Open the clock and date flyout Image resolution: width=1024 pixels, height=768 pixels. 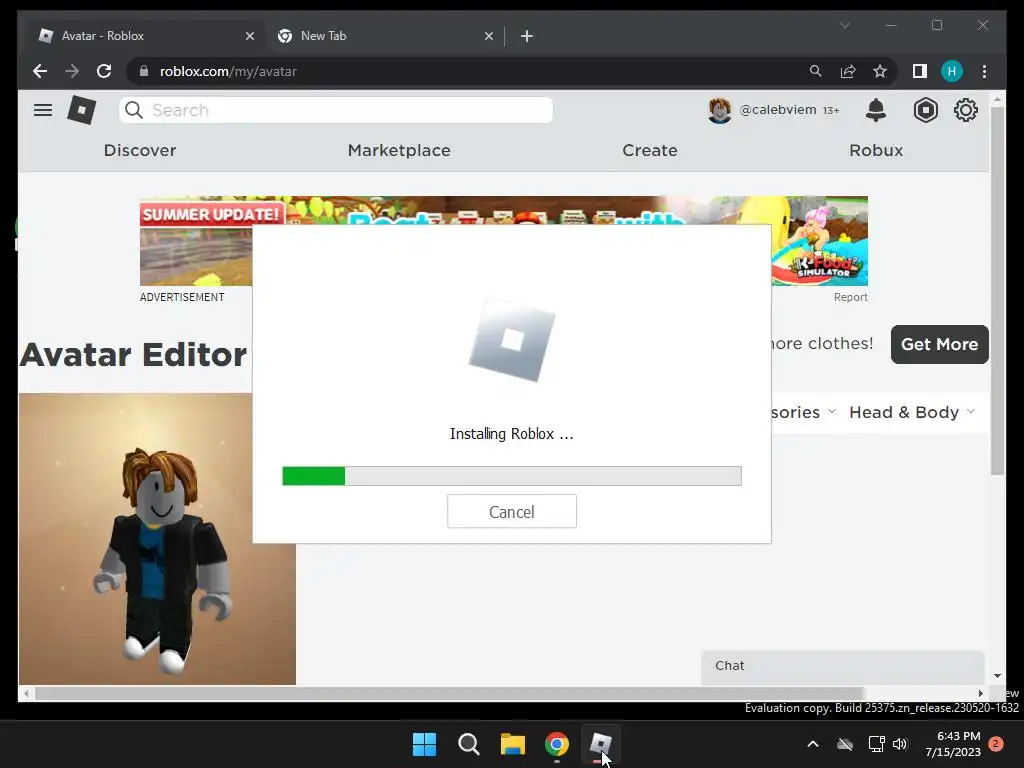click(953, 744)
